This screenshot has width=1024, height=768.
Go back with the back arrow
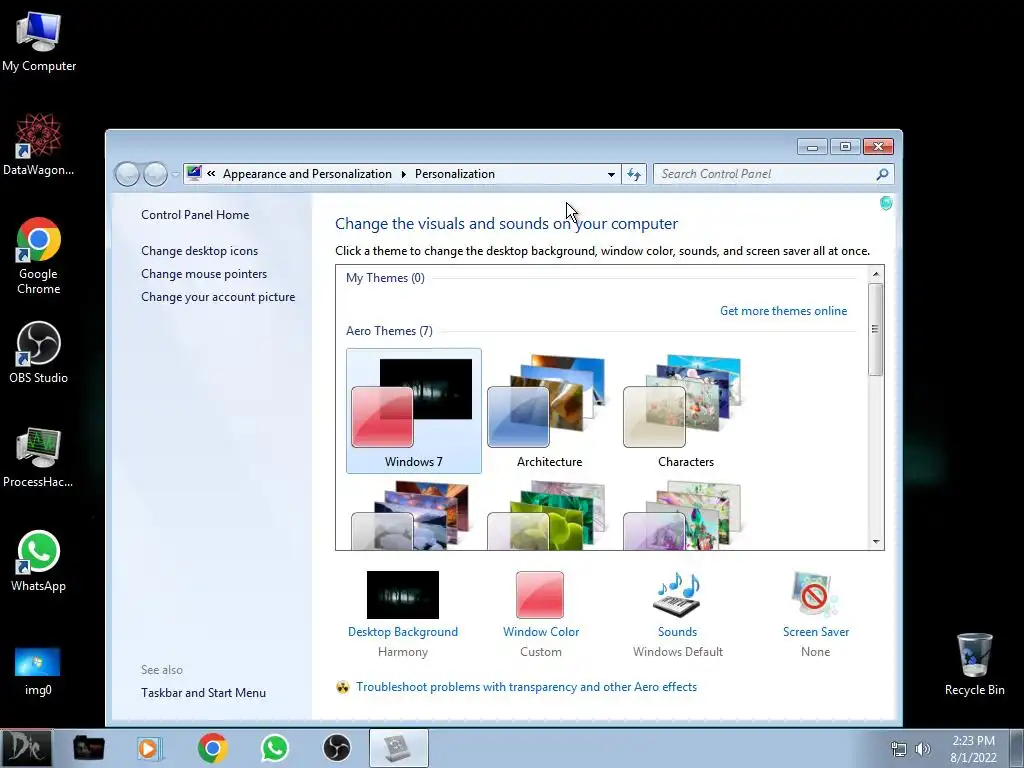127,174
